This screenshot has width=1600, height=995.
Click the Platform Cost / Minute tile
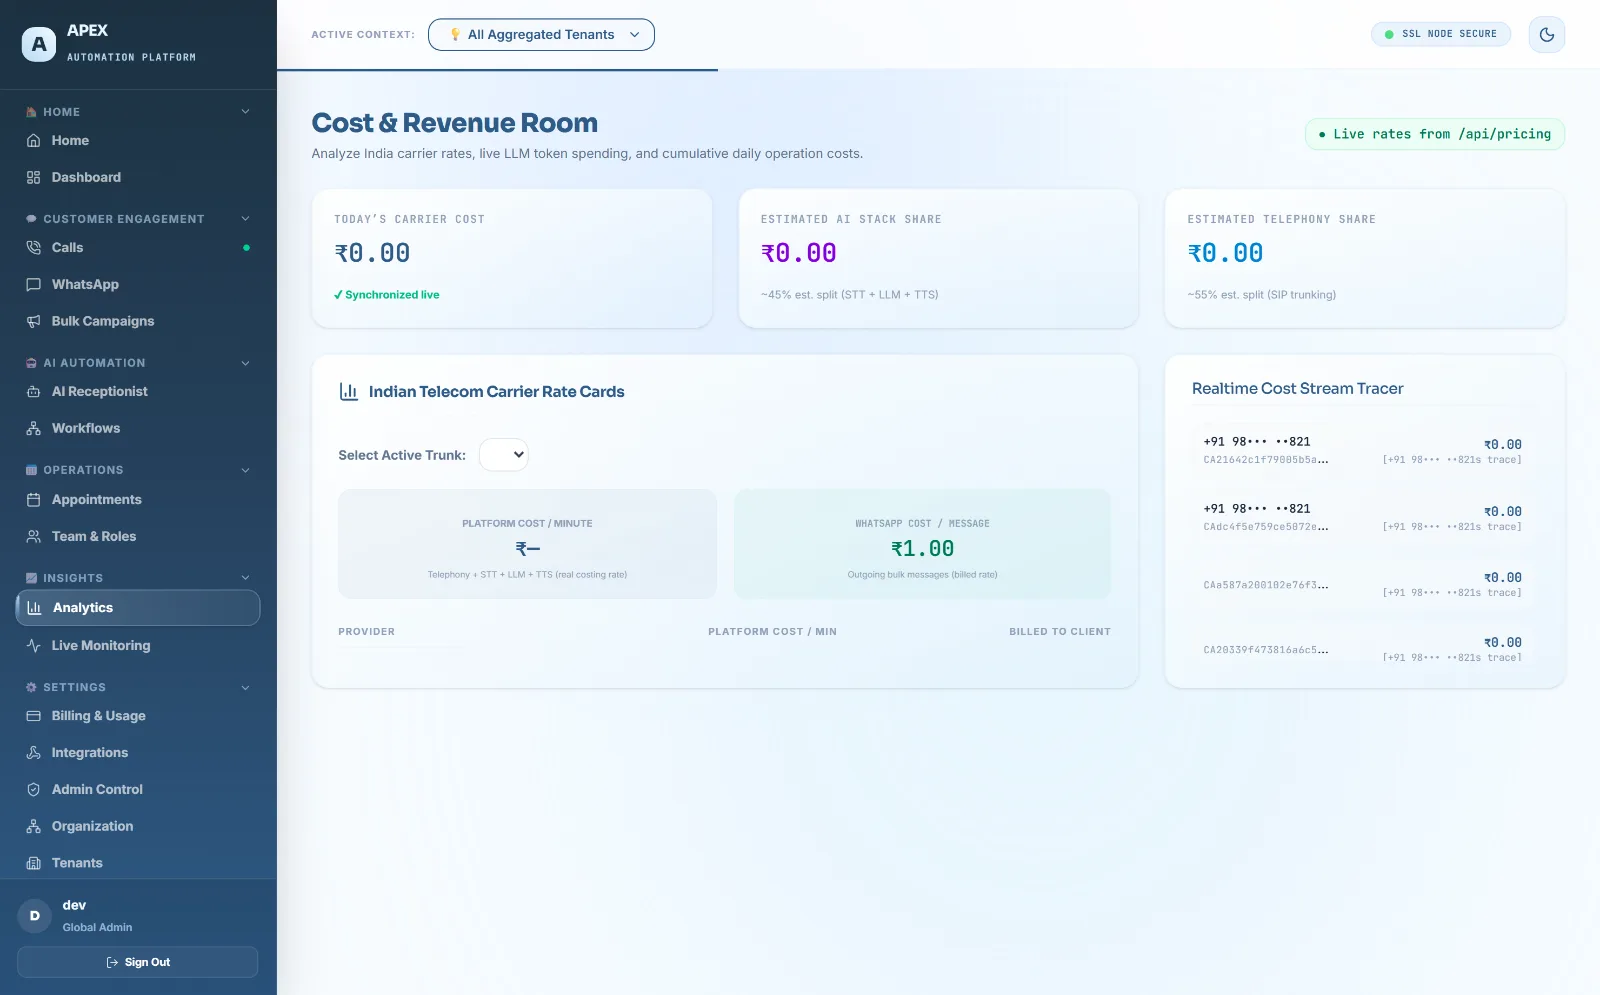pos(527,544)
